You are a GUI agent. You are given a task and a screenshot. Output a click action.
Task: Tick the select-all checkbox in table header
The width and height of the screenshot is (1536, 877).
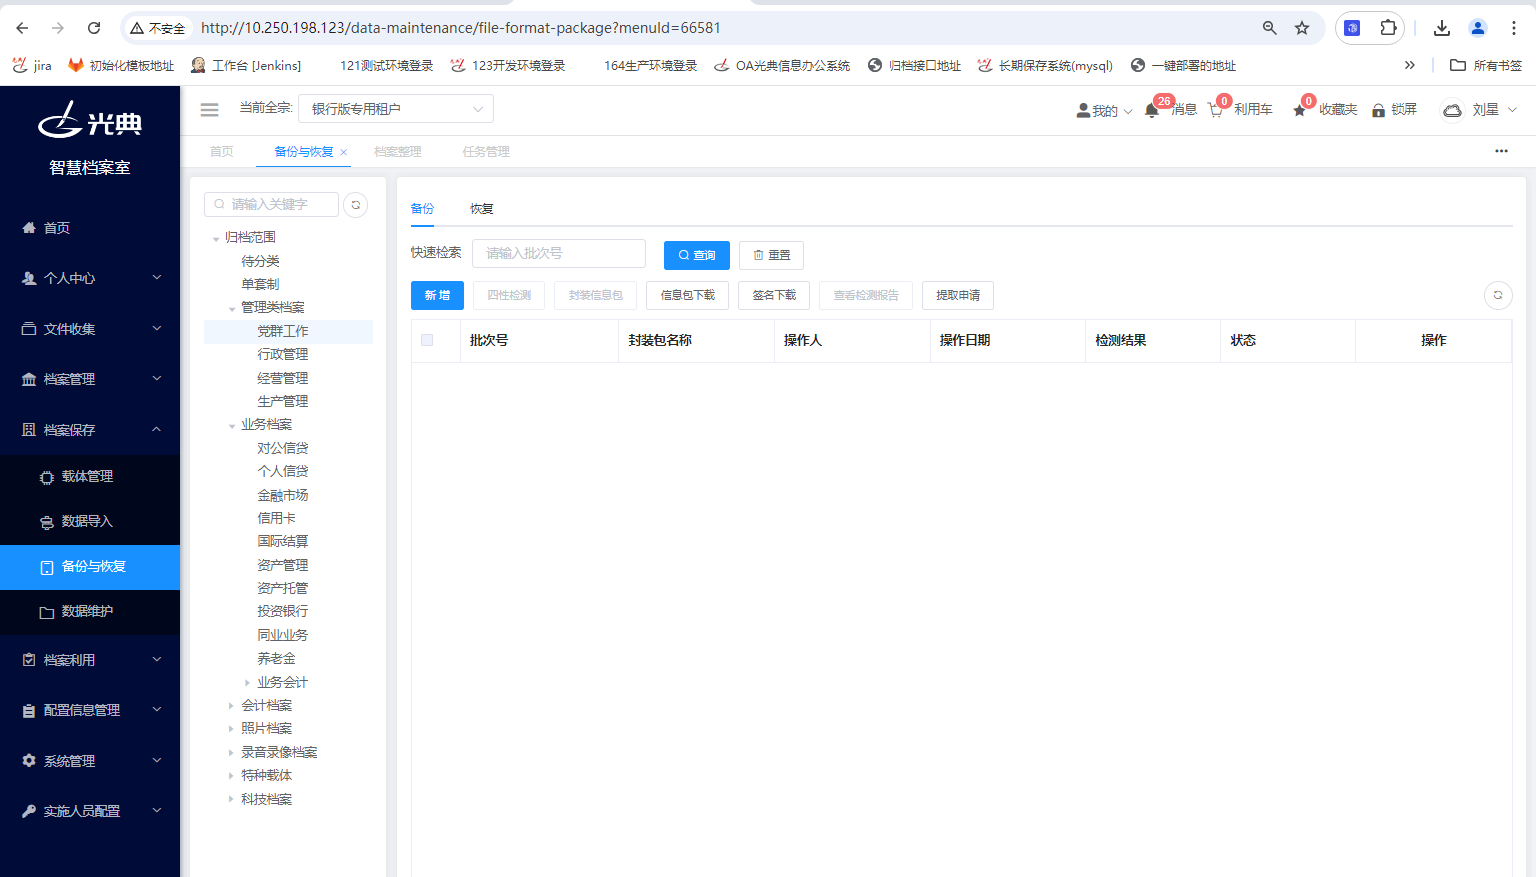coord(427,340)
